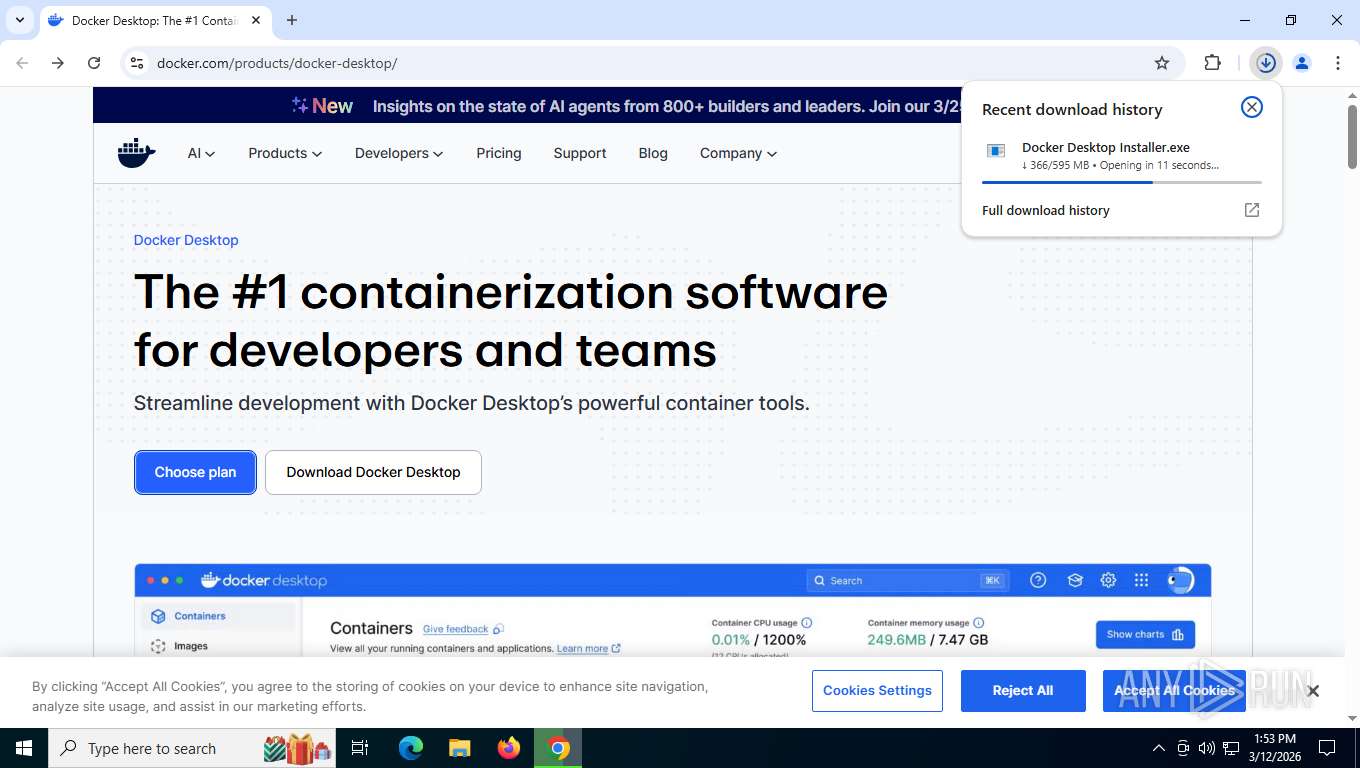Dismiss the cookie banner with the X
Viewport: 1360px width, 768px height.
1313,691
